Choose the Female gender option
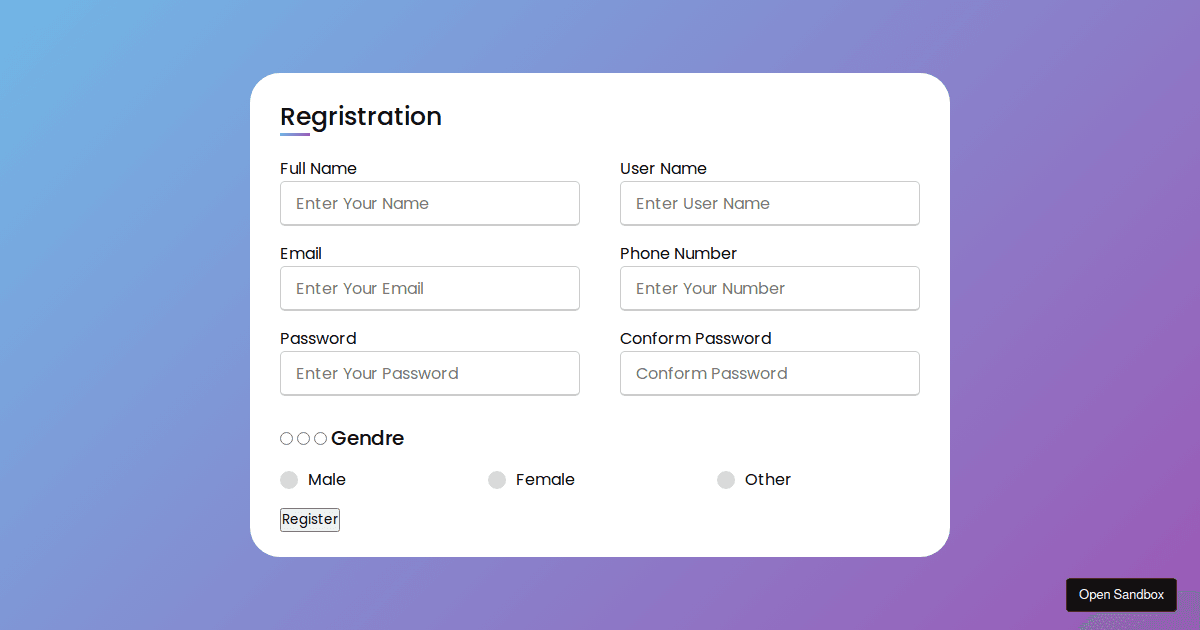This screenshot has width=1200, height=630. click(x=497, y=480)
